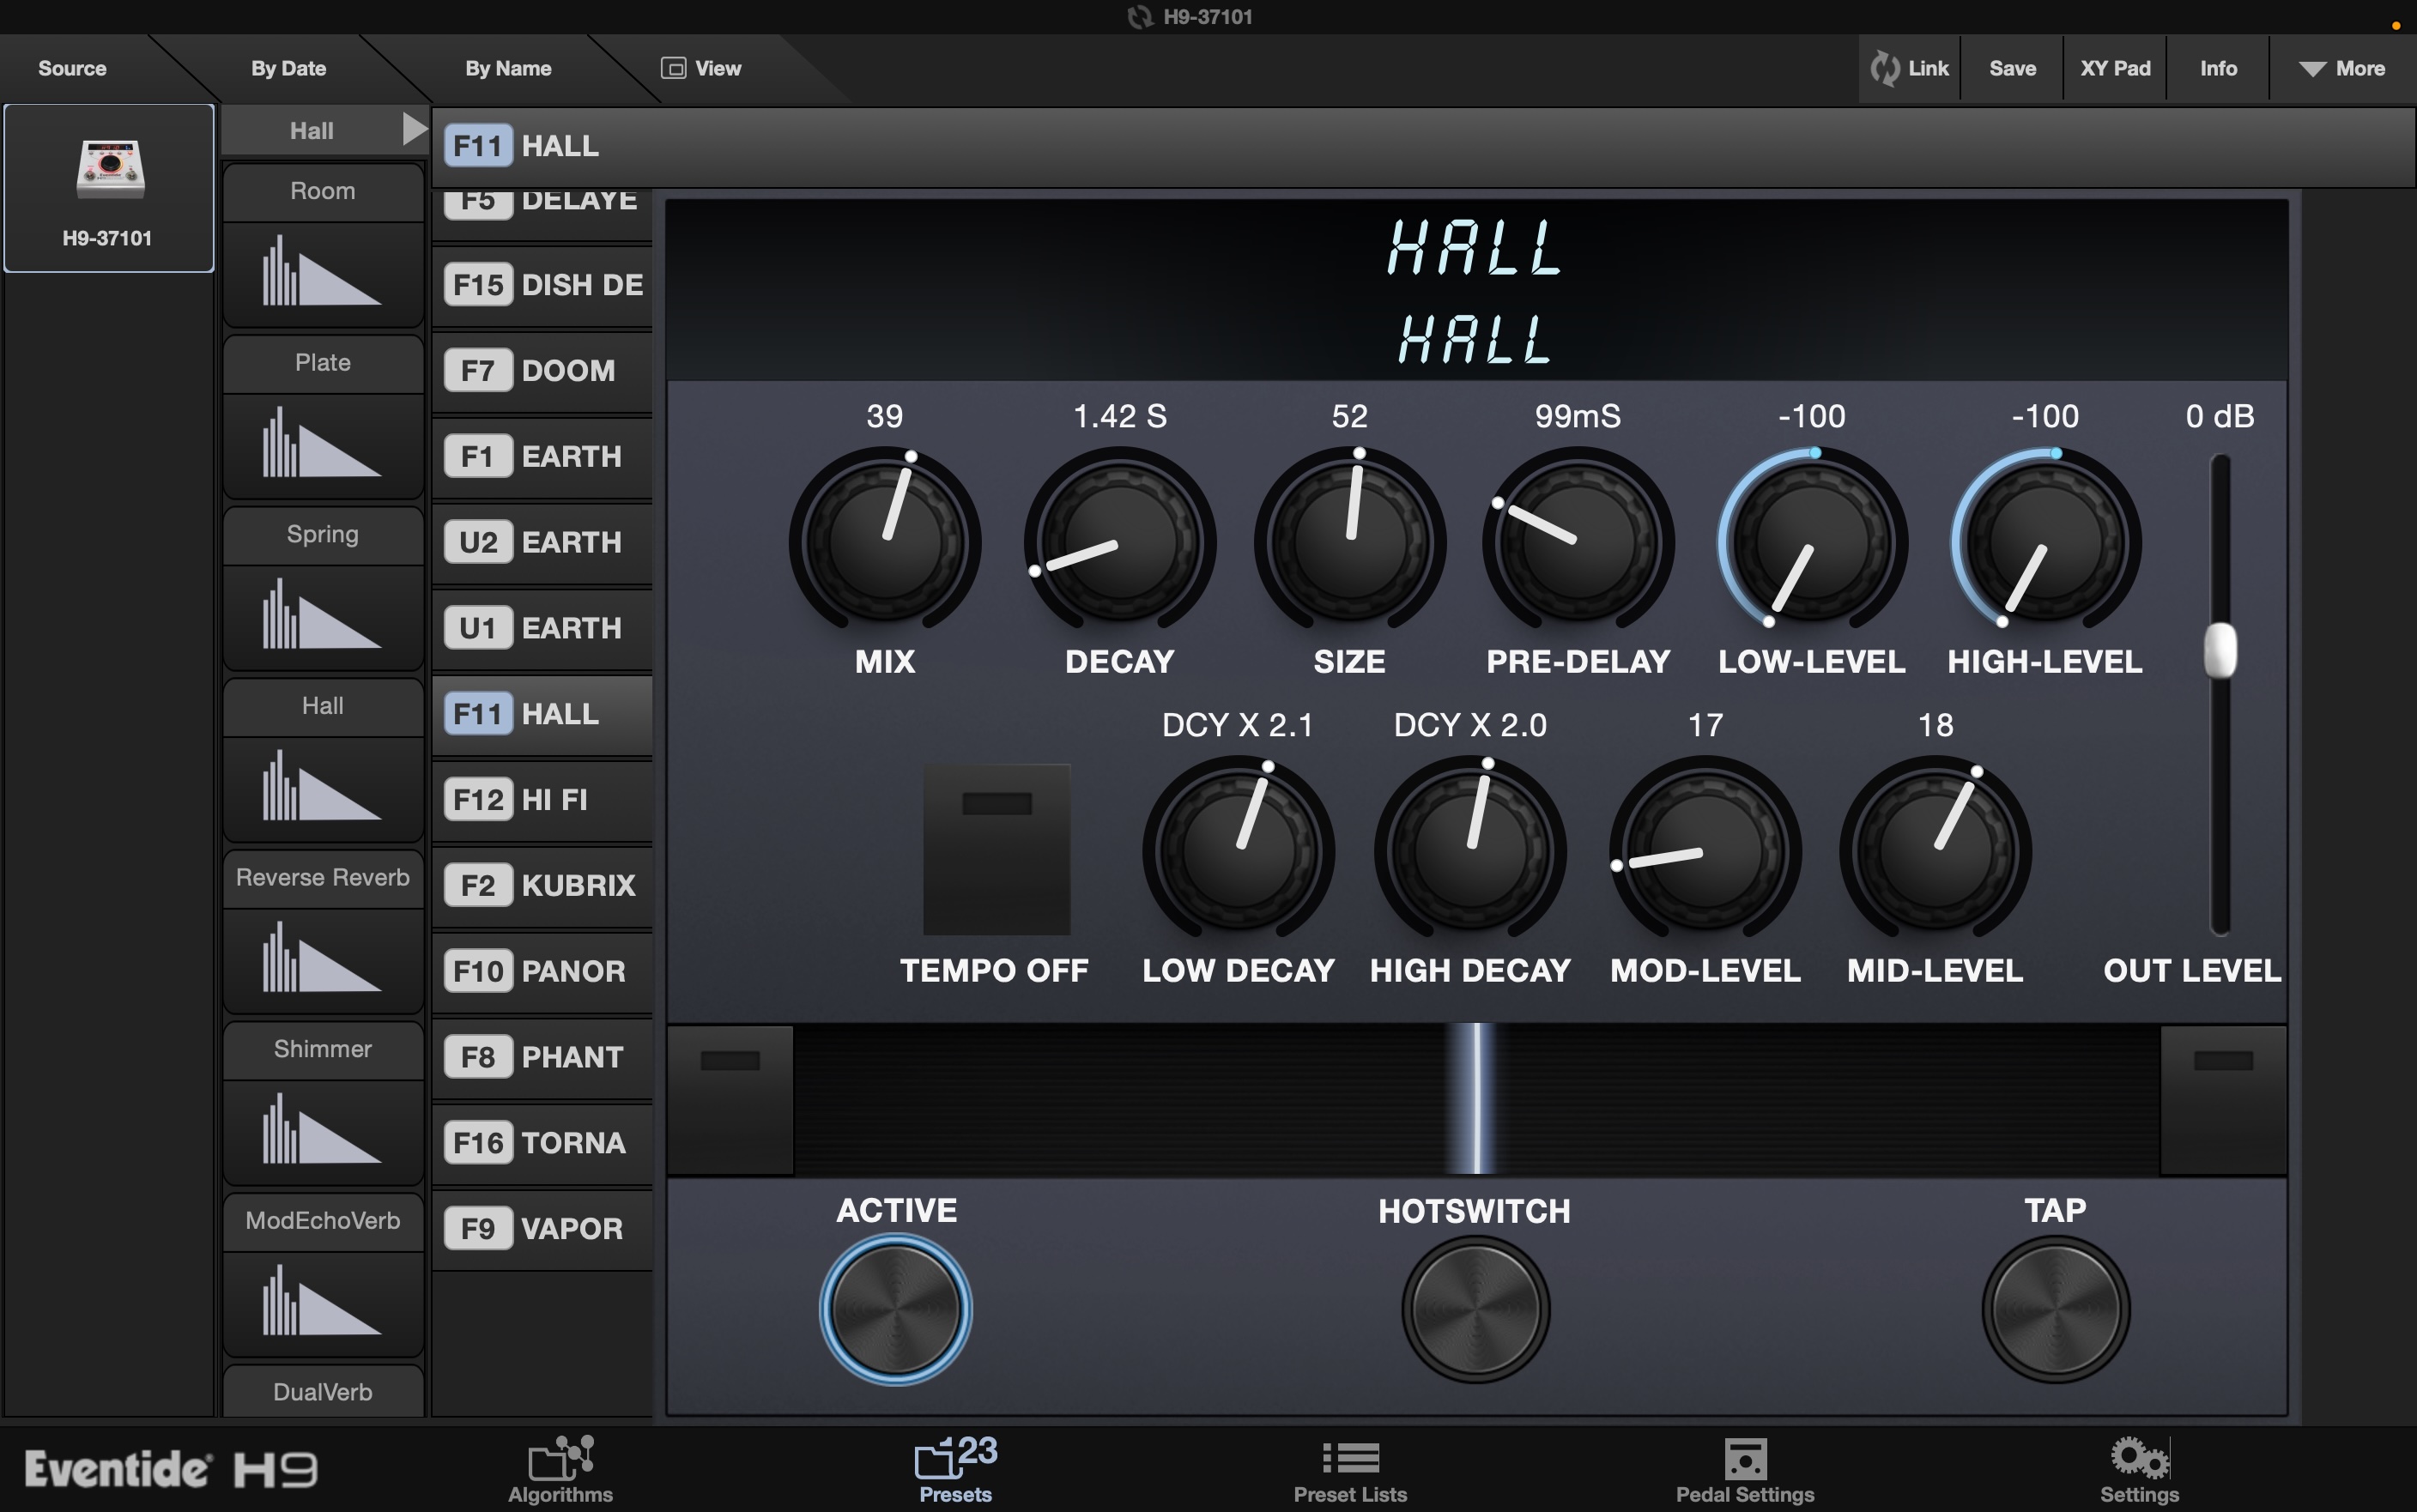The width and height of the screenshot is (2417, 1512).
Task: Expand the Hall category disclosure arrow
Action: click(x=414, y=129)
